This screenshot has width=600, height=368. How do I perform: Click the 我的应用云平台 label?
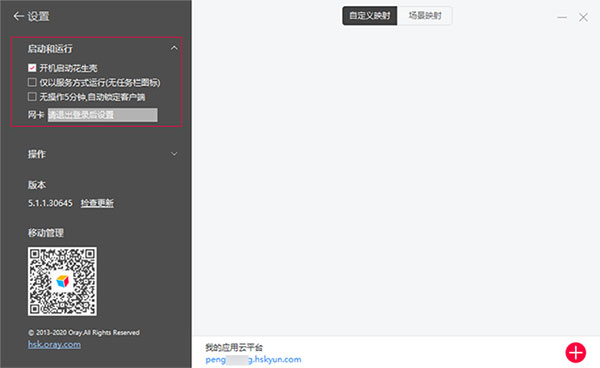coord(234,347)
